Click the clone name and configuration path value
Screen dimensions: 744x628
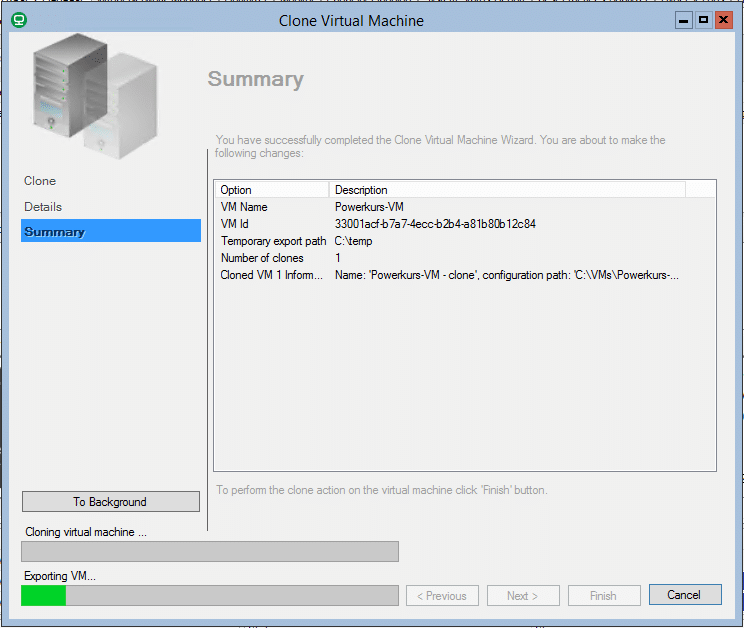coord(506,275)
